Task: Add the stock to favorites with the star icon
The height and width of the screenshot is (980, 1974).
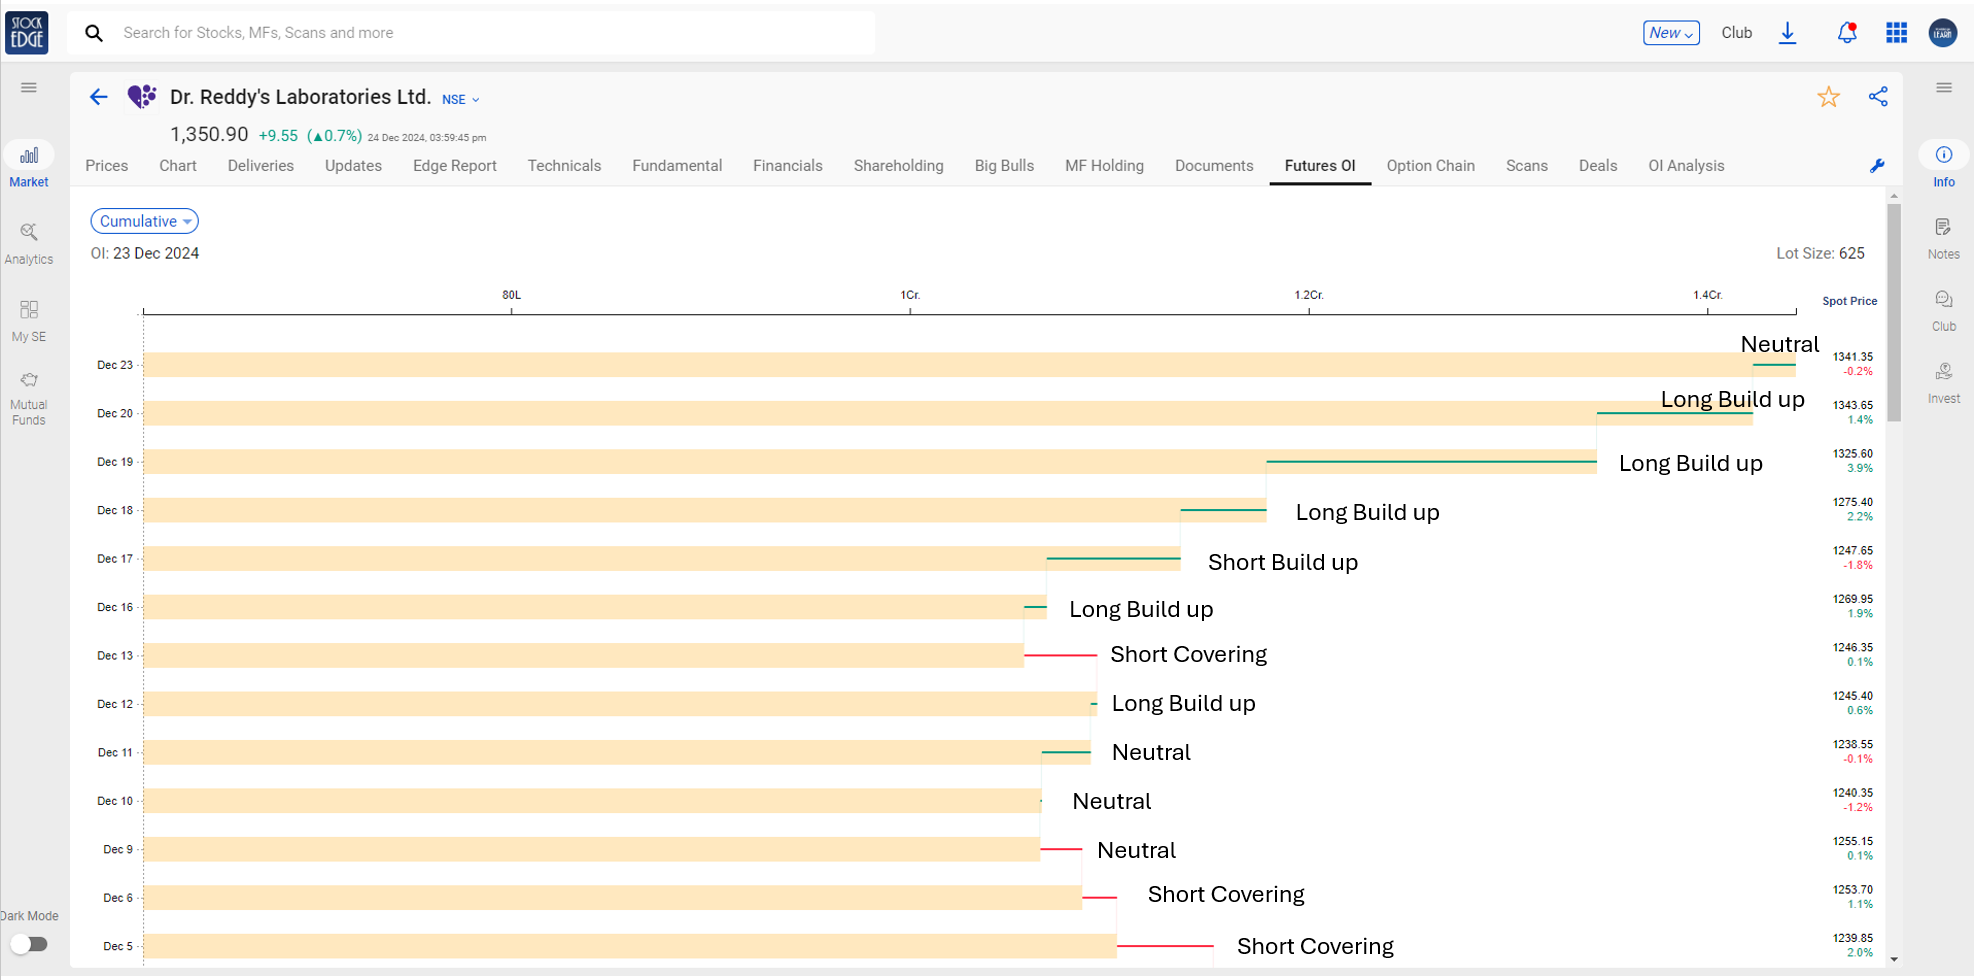Action: (x=1828, y=97)
